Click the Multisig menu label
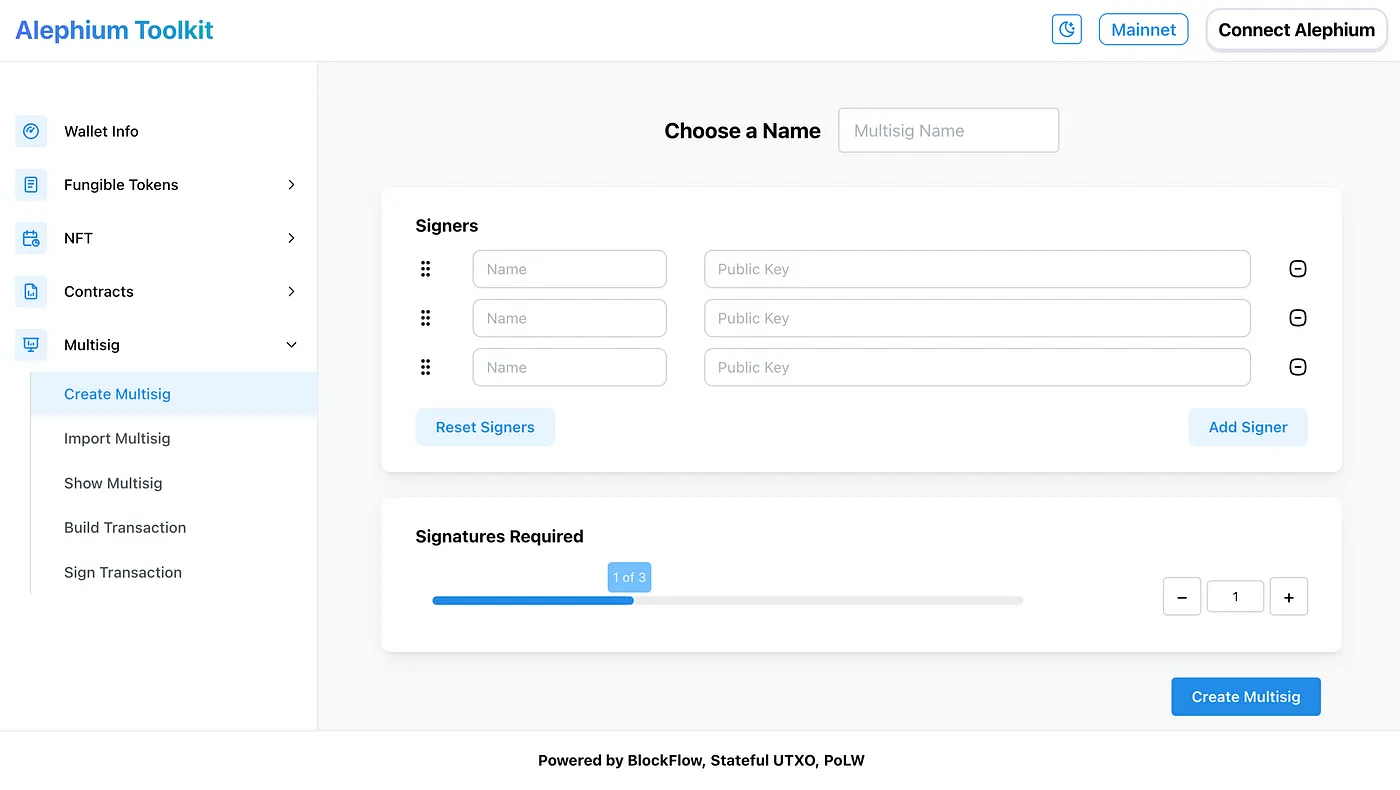 pyautogui.click(x=91, y=345)
